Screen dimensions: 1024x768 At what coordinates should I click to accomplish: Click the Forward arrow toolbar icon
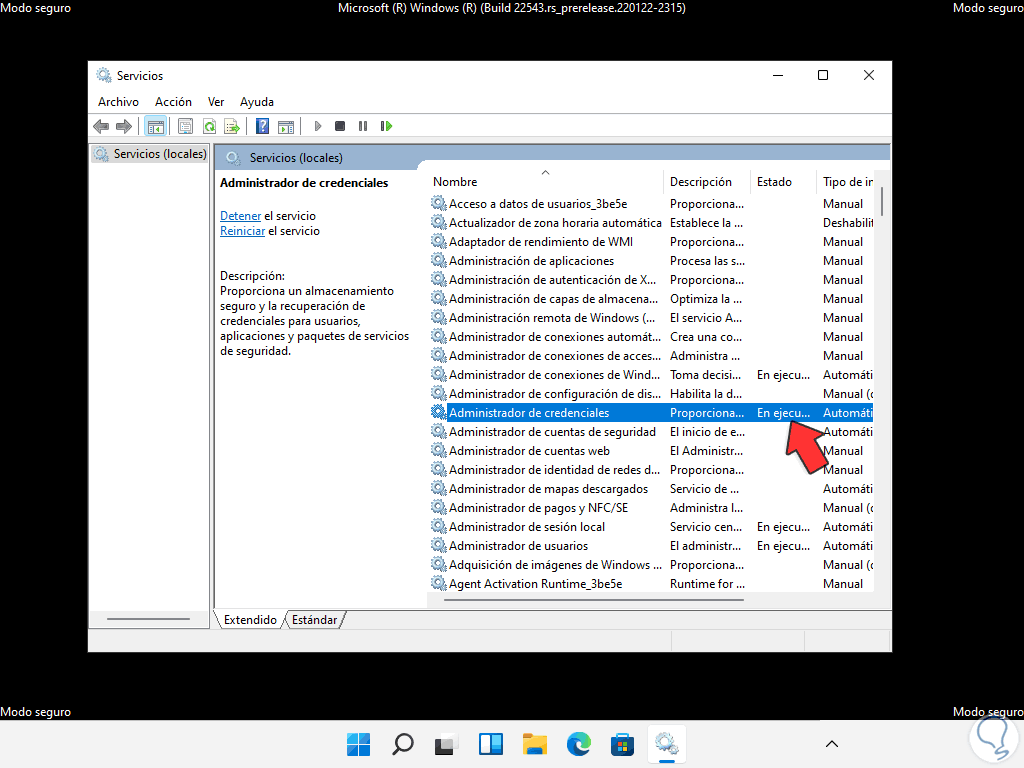pyautogui.click(x=123, y=126)
